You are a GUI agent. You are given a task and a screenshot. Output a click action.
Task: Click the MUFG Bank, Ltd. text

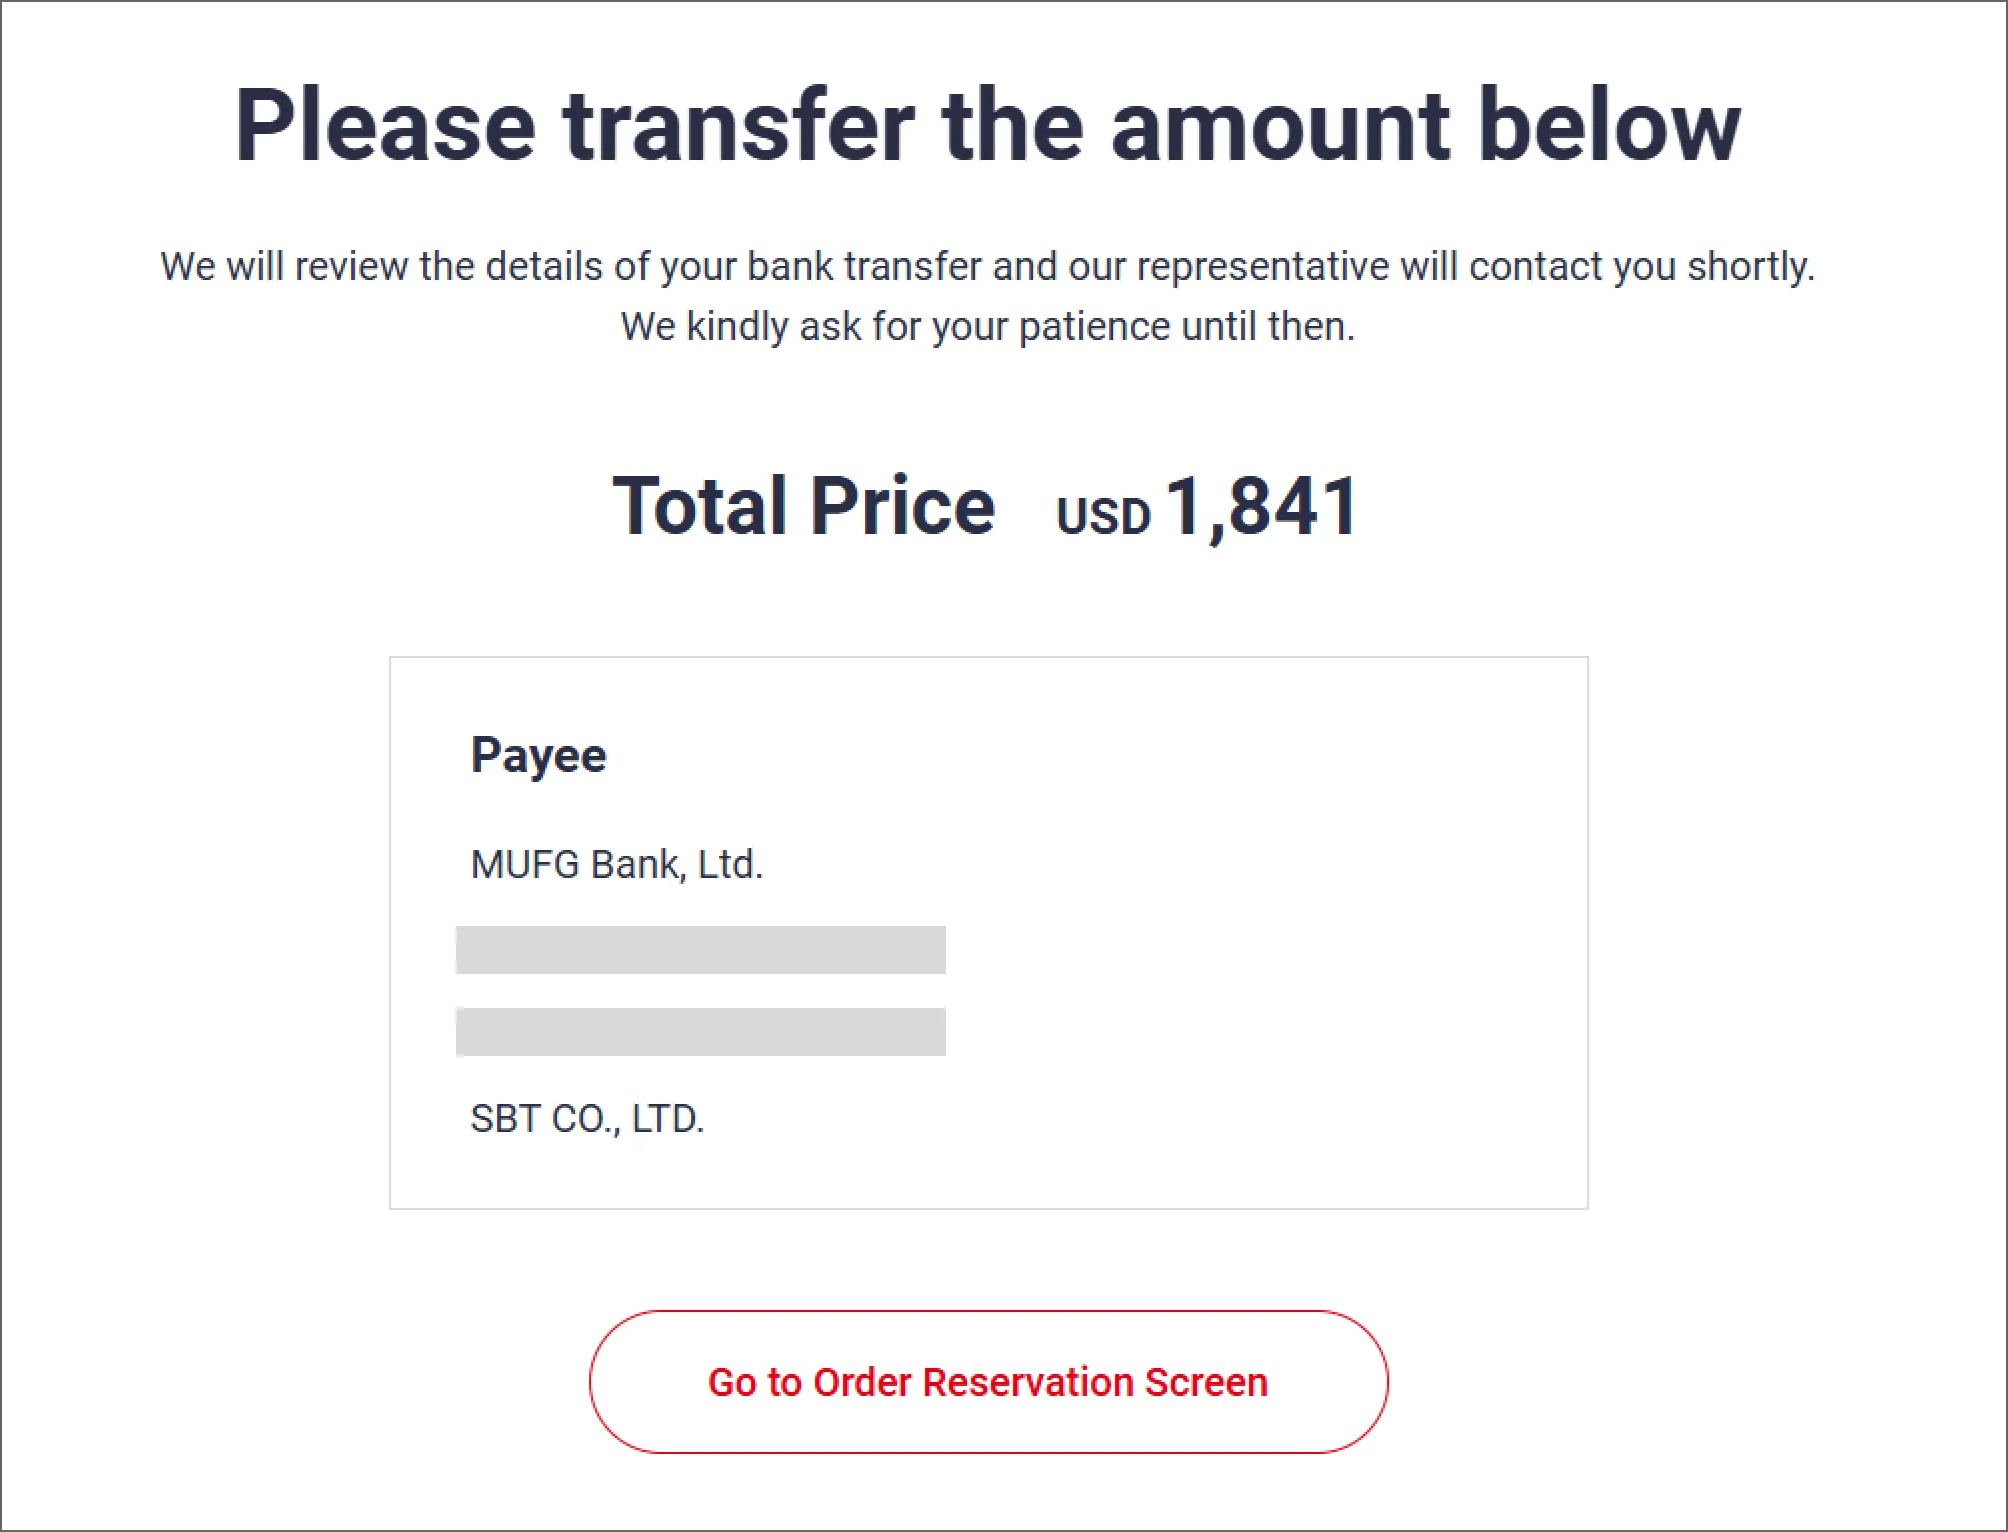pyautogui.click(x=616, y=865)
